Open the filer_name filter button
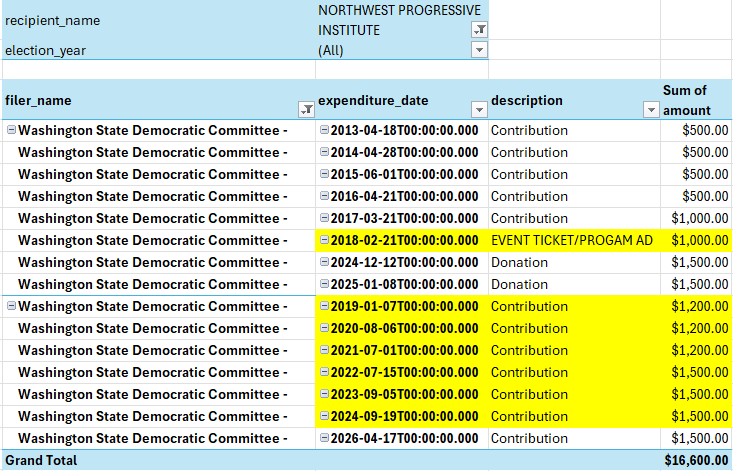The width and height of the screenshot is (733, 471). [306, 110]
